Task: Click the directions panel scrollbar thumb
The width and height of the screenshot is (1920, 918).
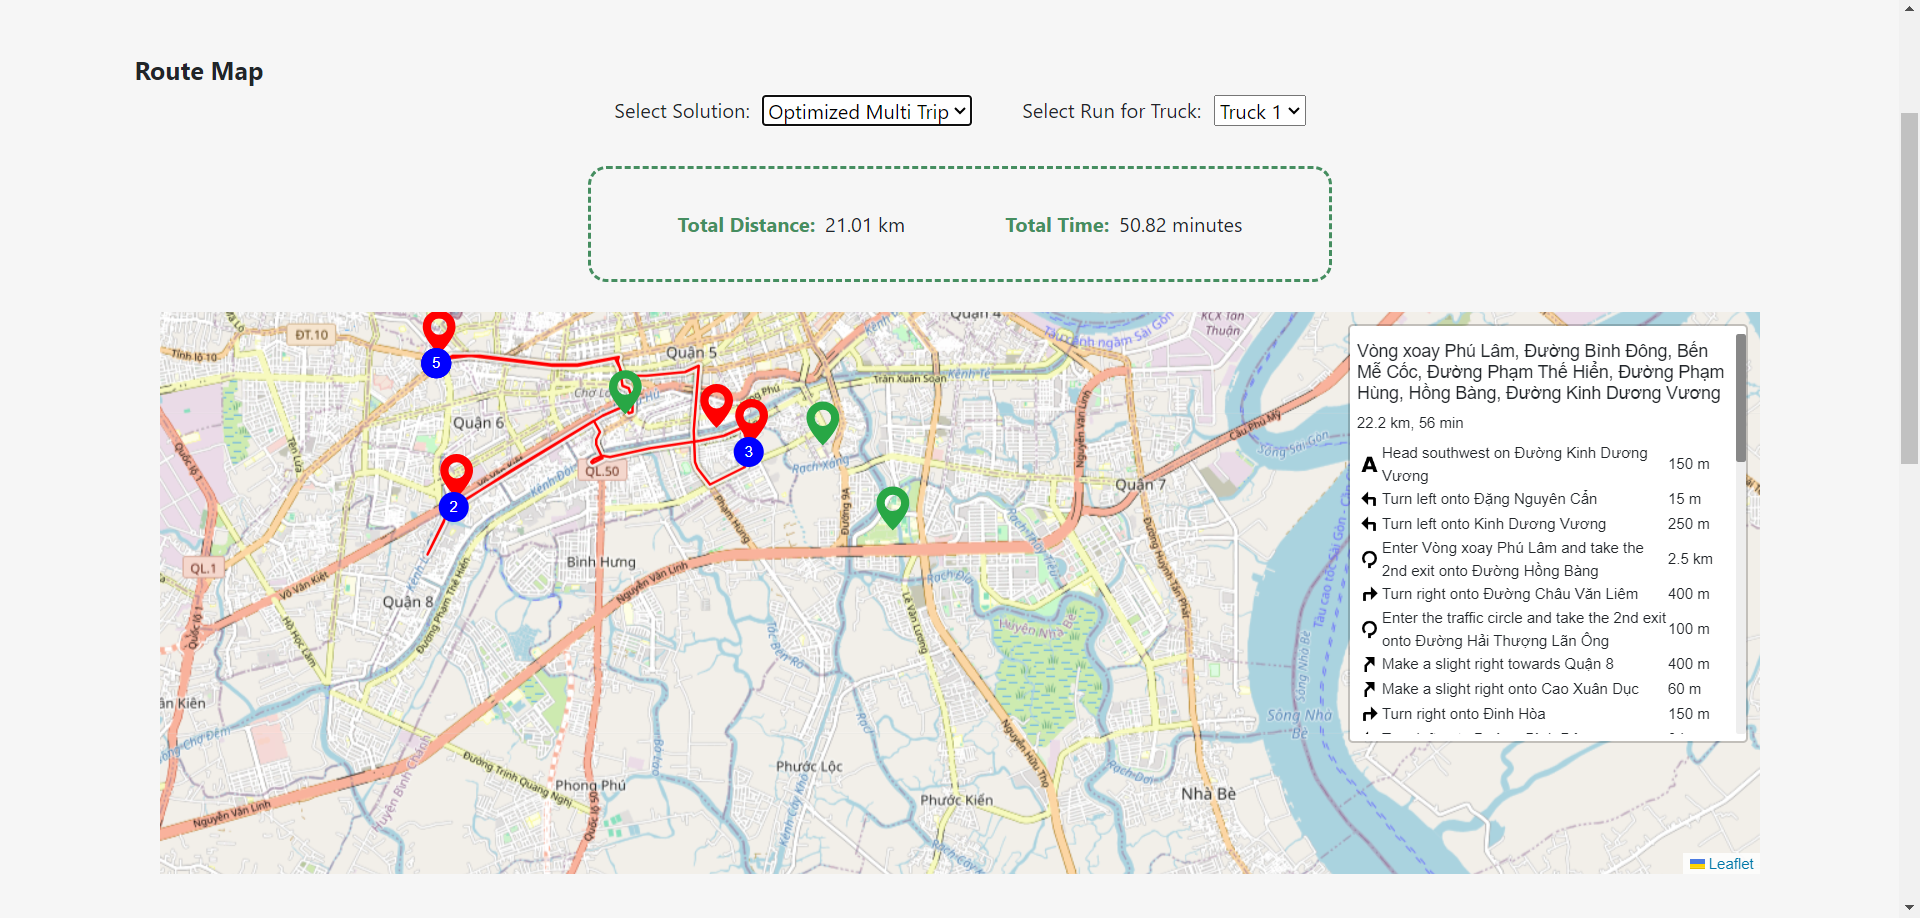Action: point(1740,400)
